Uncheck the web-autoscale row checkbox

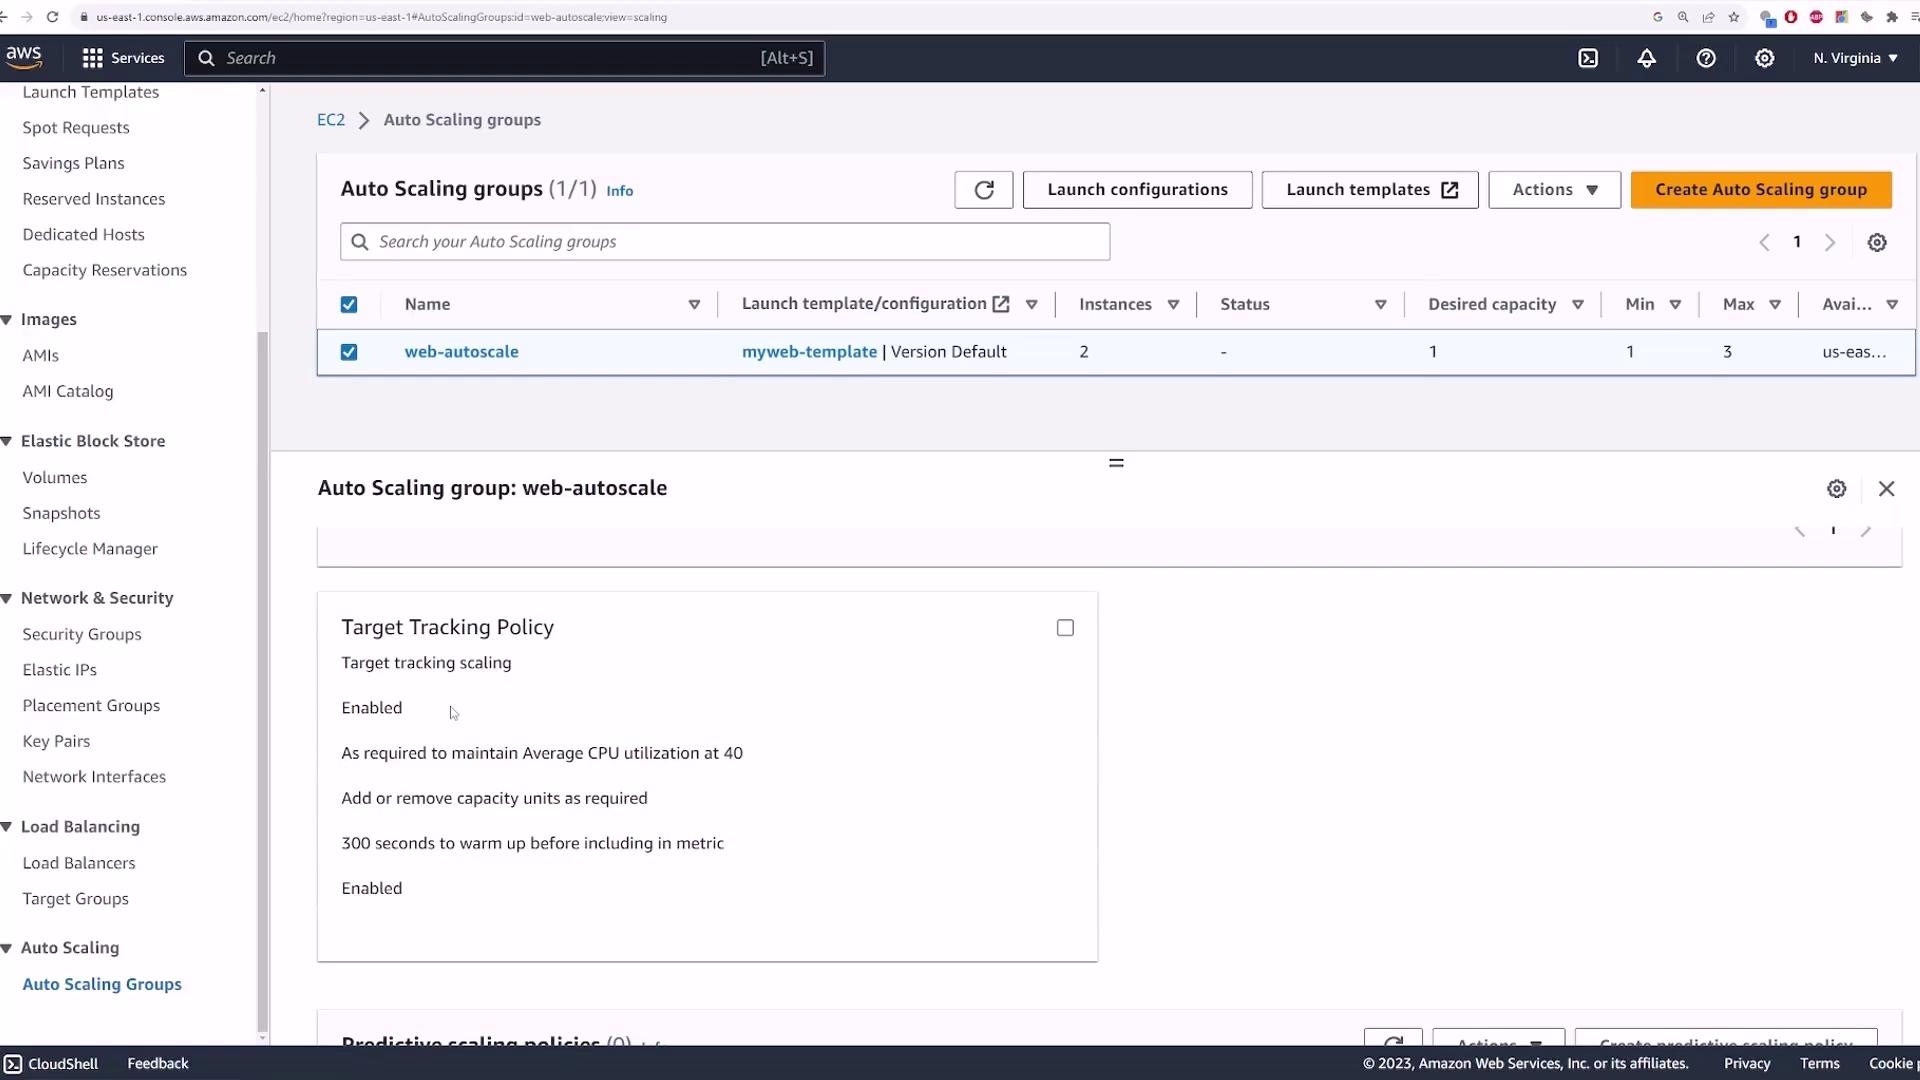pos(349,352)
